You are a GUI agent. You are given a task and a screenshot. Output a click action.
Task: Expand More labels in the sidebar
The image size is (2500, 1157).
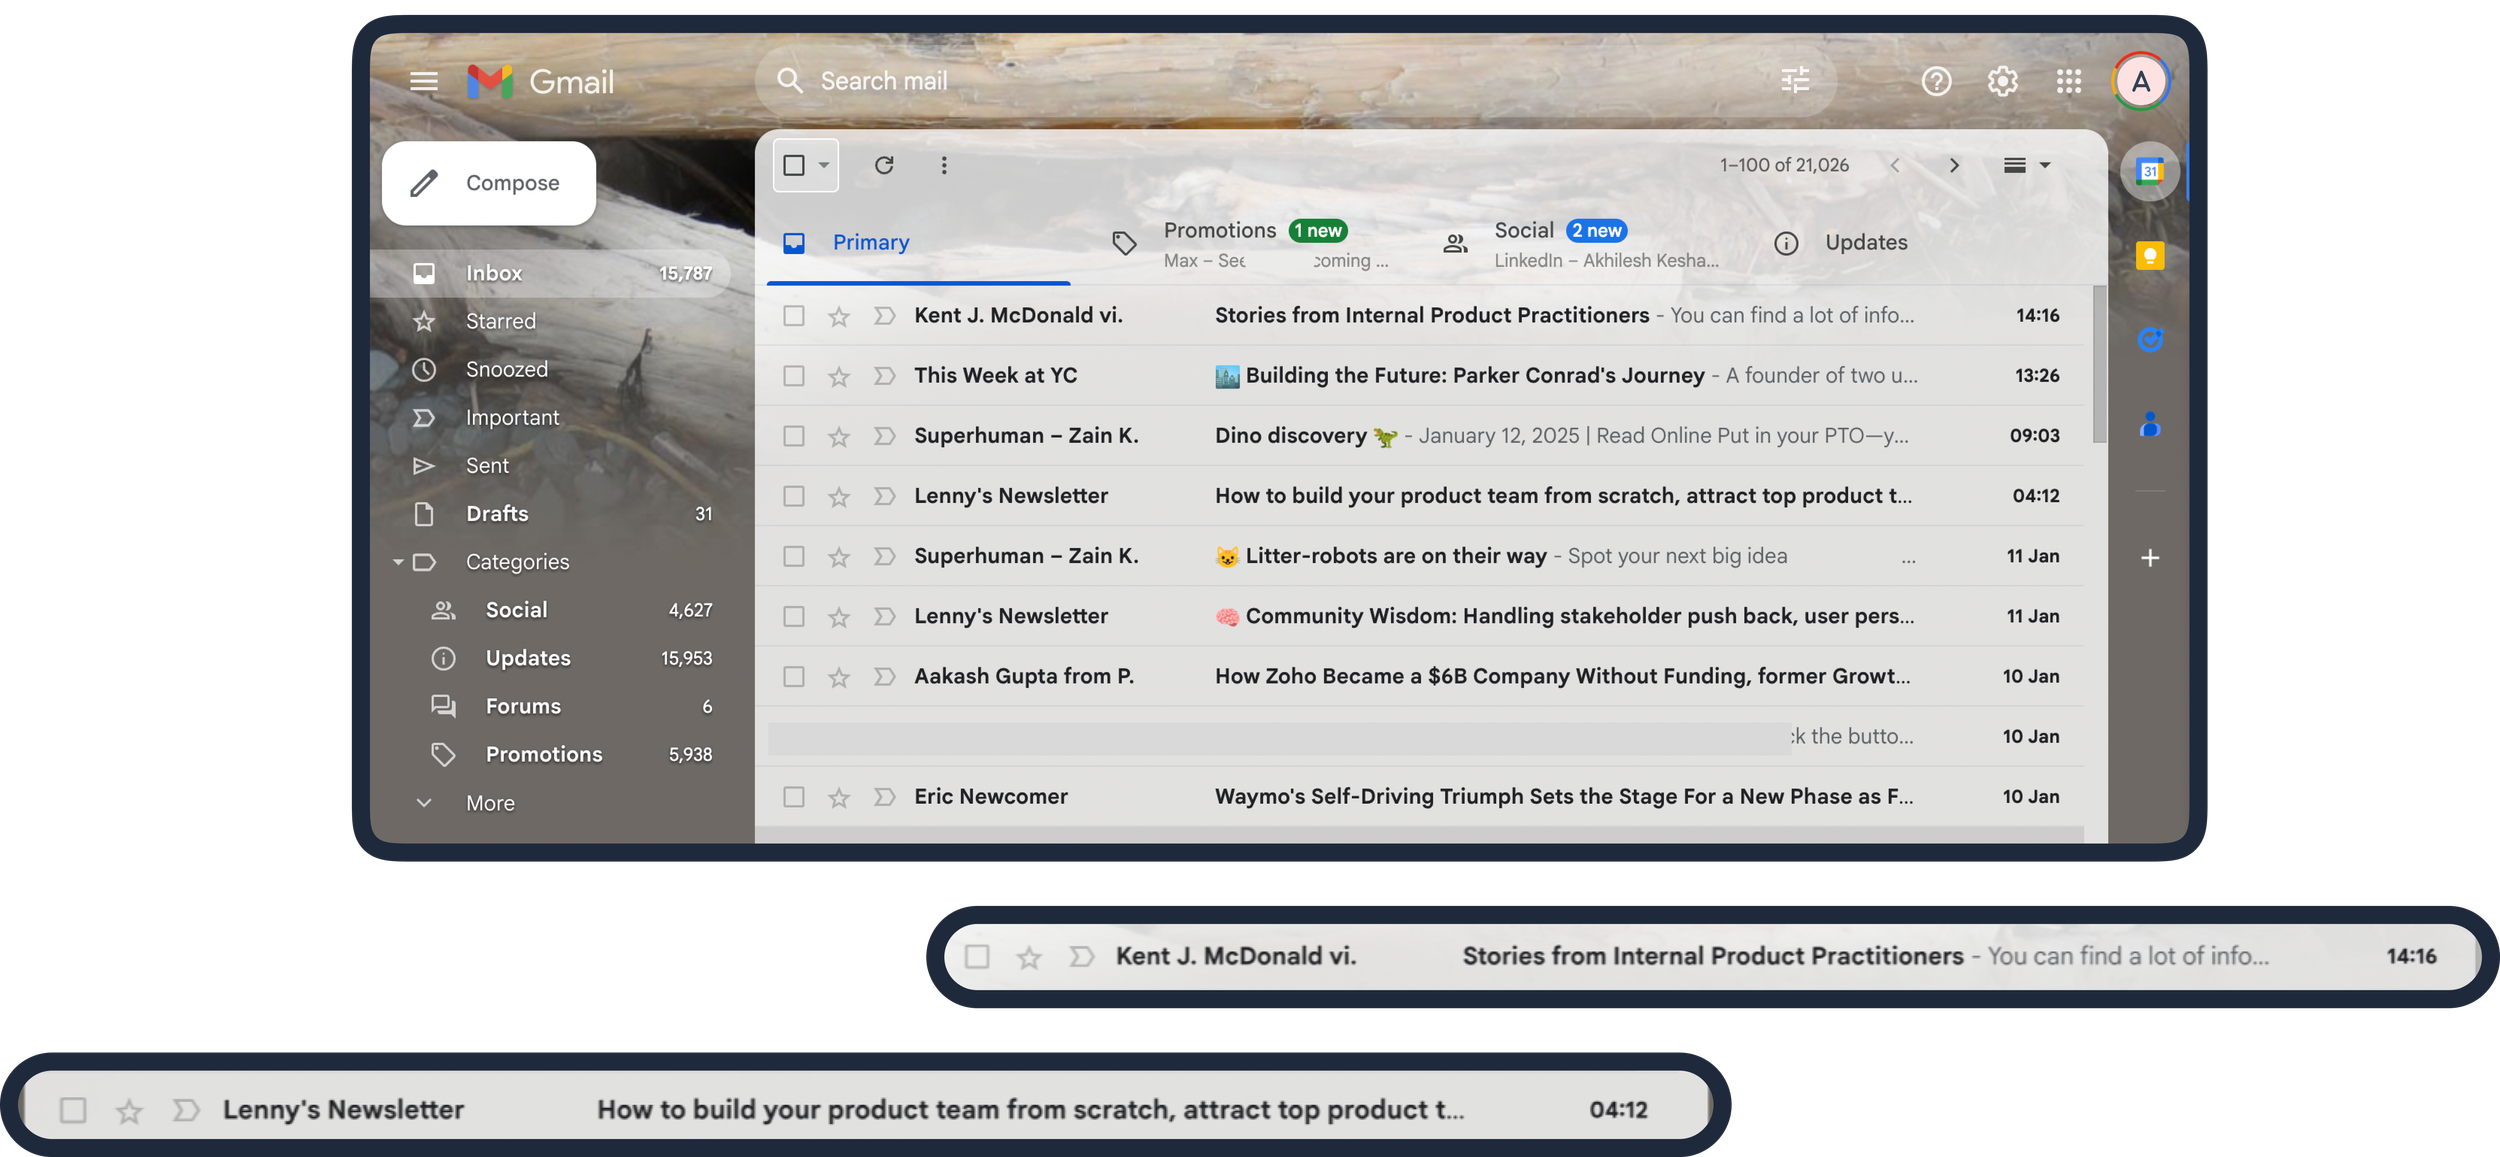click(x=489, y=803)
